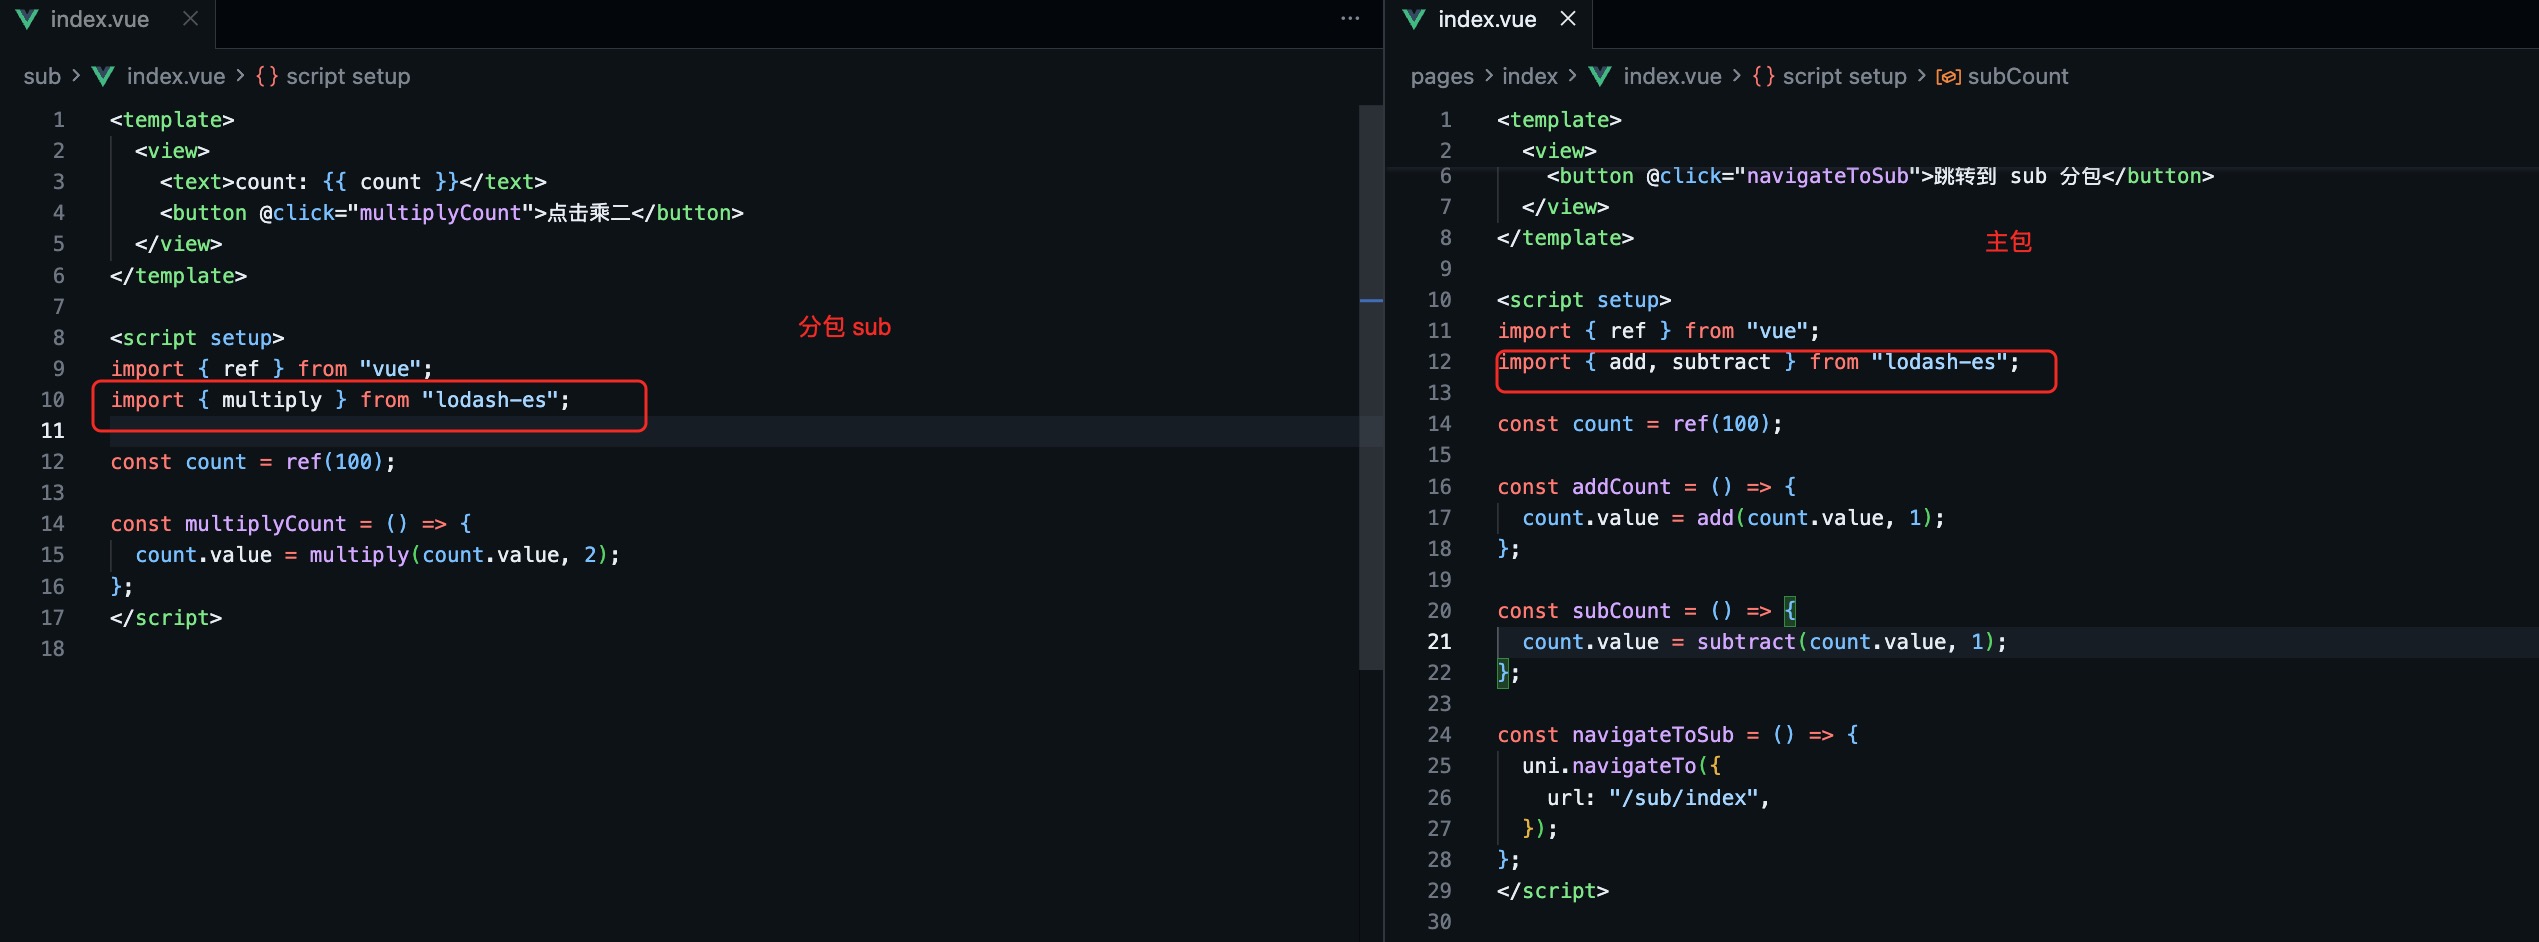Switch to the right index.vue tab
The image size is (2539, 942).
(x=1486, y=19)
